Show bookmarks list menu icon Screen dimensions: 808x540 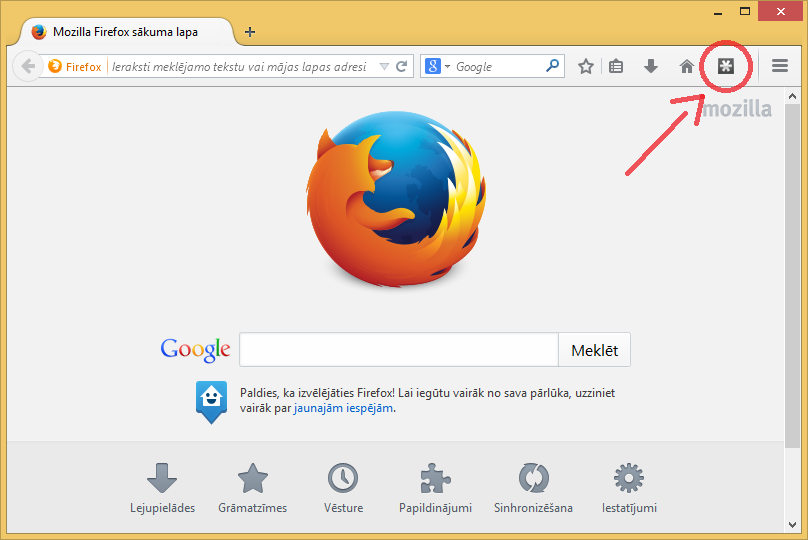[x=616, y=66]
